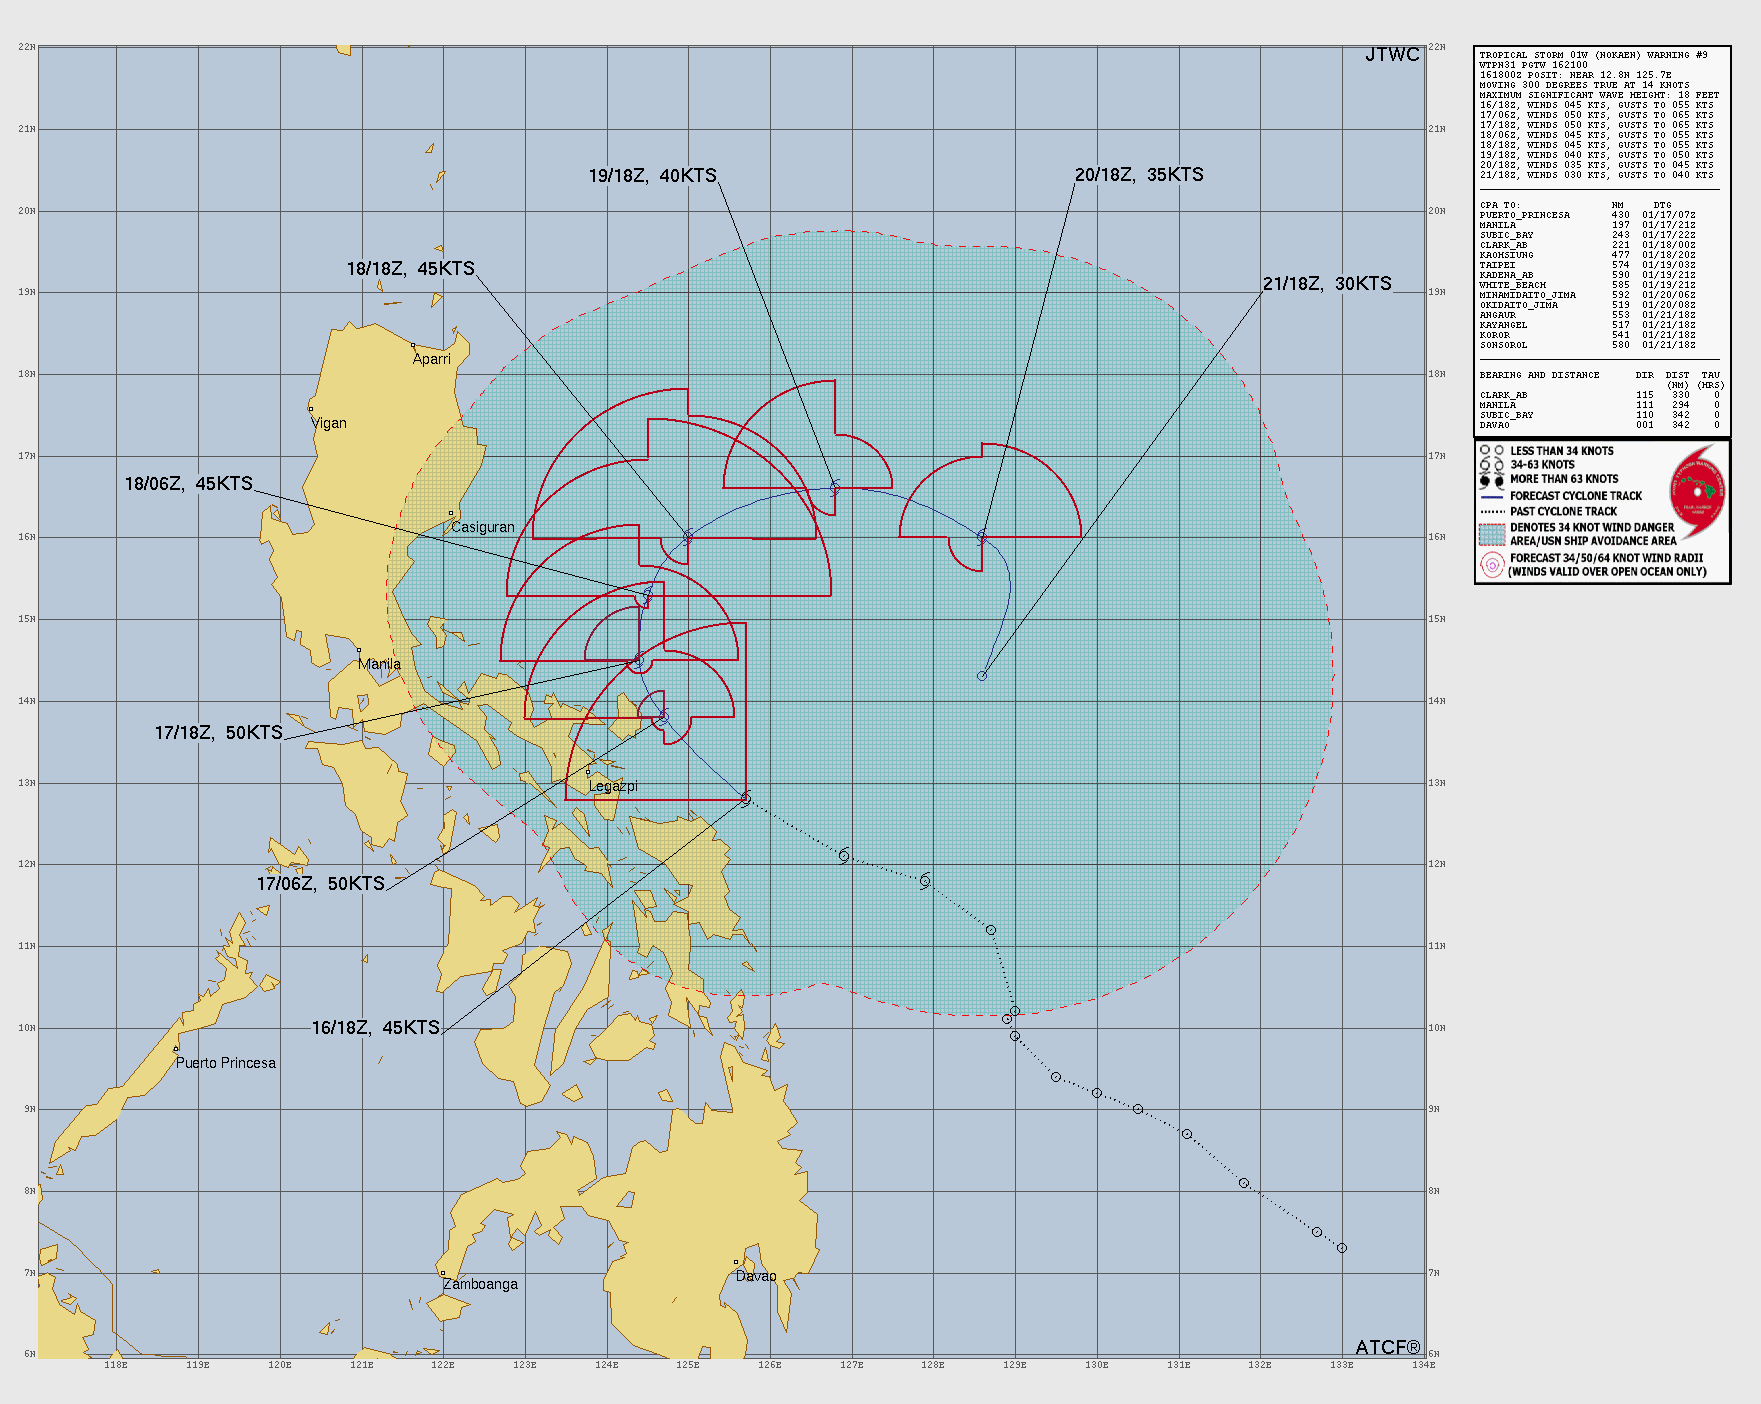Select the 34 knot wind danger area swatch

tap(1492, 534)
